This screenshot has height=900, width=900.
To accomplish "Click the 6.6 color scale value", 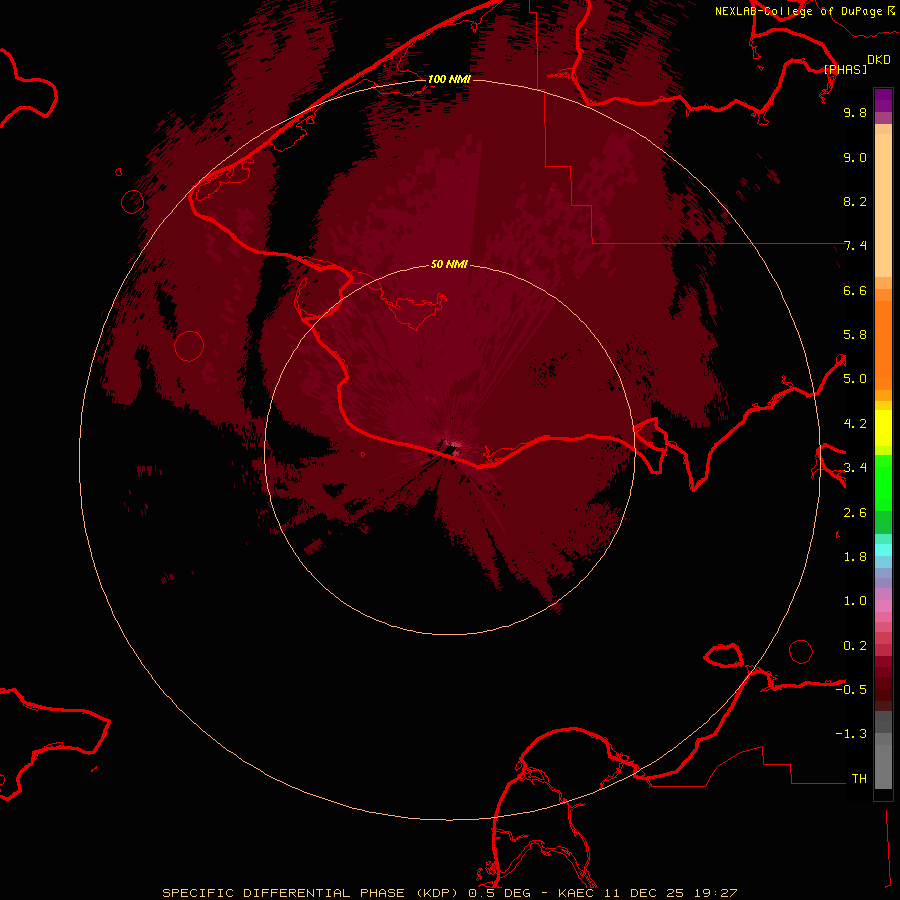I will pyautogui.click(x=855, y=290).
